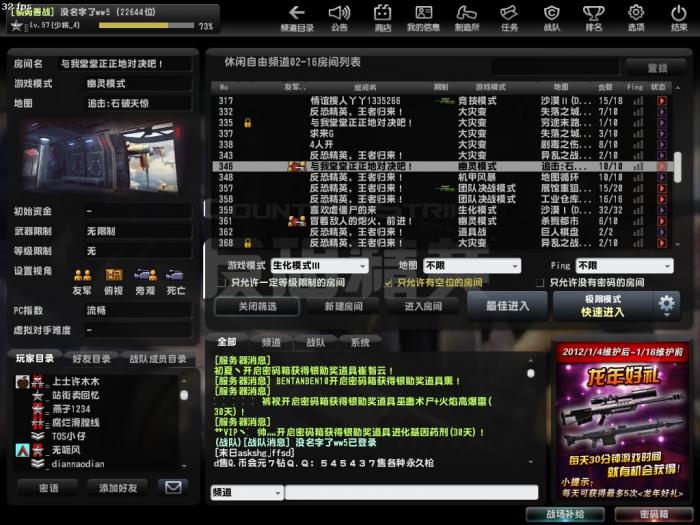Open the mail envelope icon
Image resolution: width=700 pixels, height=525 pixels.
click(x=173, y=488)
